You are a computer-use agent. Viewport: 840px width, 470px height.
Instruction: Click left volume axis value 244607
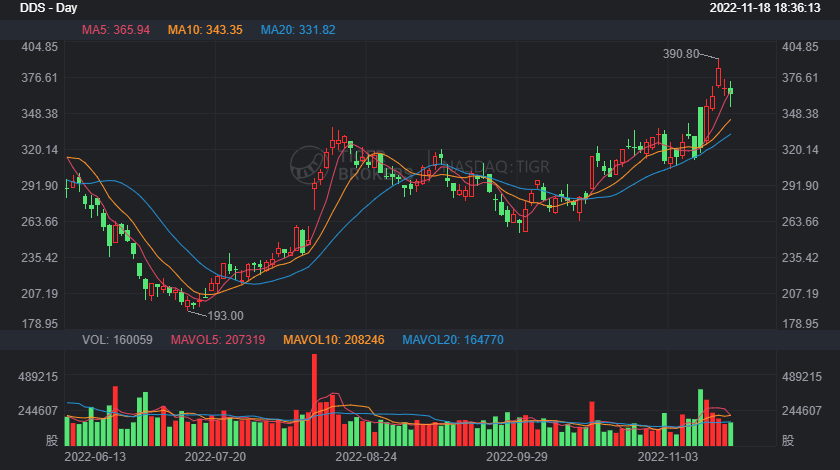point(38,411)
